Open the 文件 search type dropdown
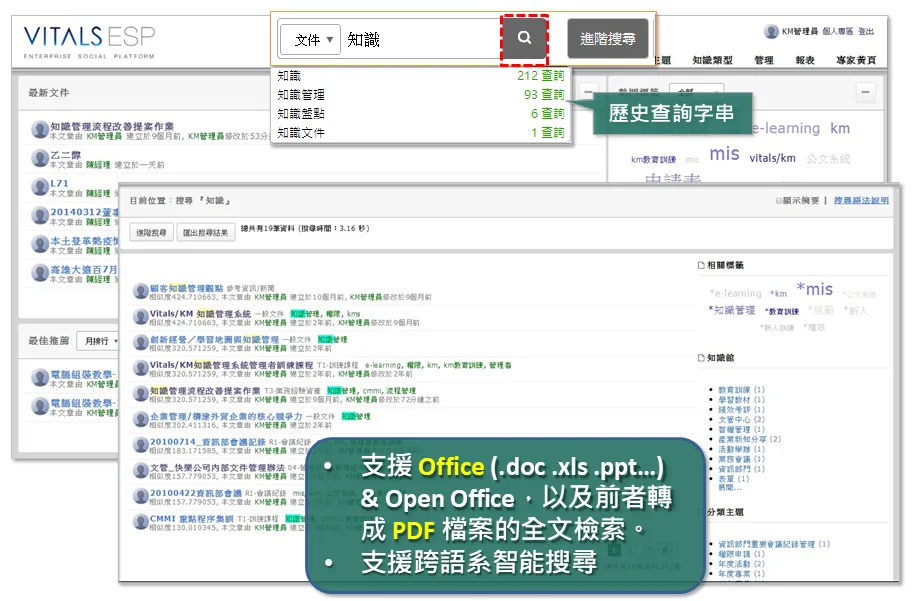Viewport: 914px width, 601px height. pyautogui.click(x=310, y=40)
